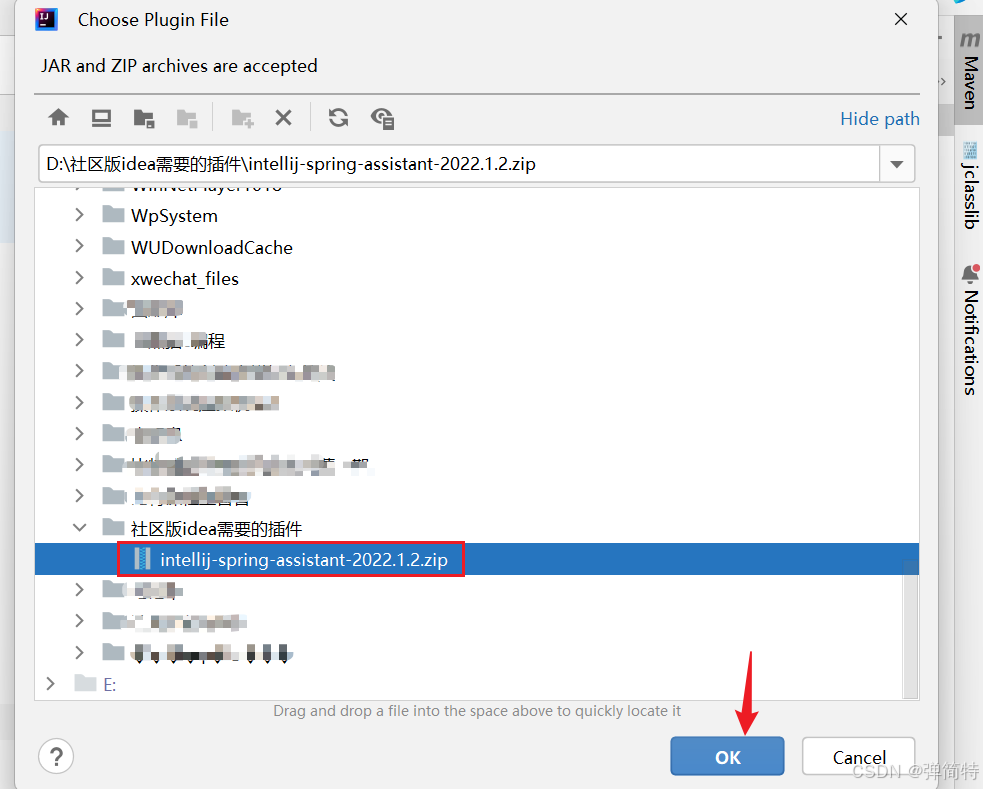Click the file tree vertical scrollbar
983x789 pixels.
tap(910, 630)
